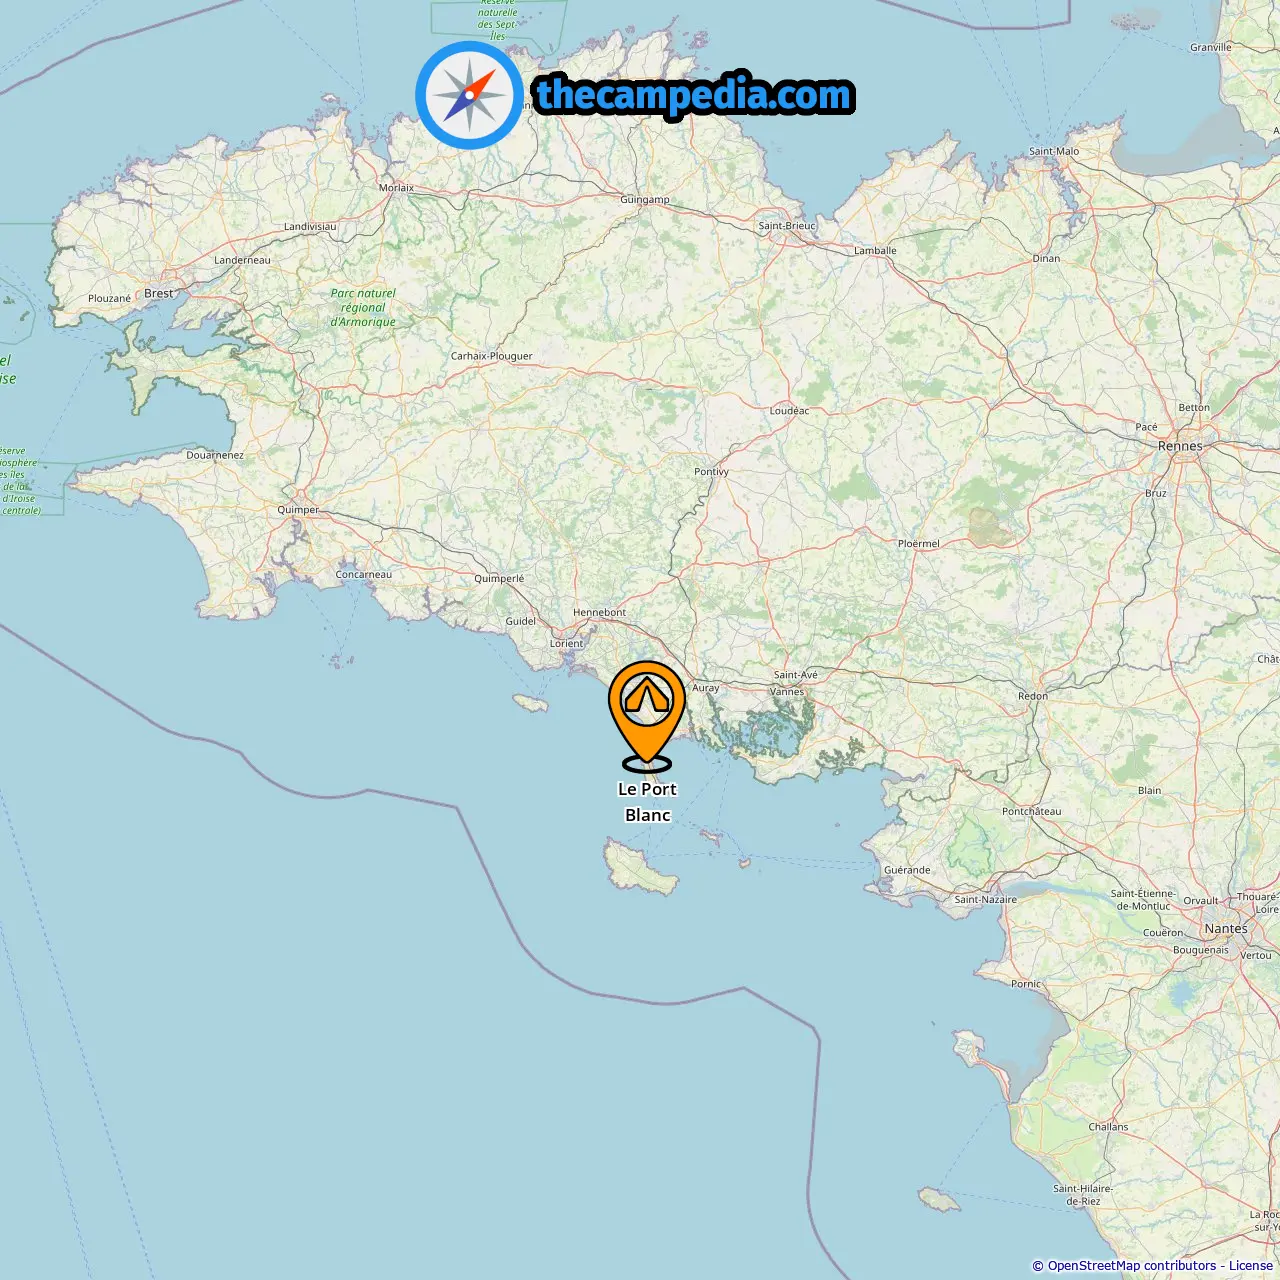Open OpenStreetMap contributors link
Viewport: 1280px width, 1280px height.
[1132, 1266]
